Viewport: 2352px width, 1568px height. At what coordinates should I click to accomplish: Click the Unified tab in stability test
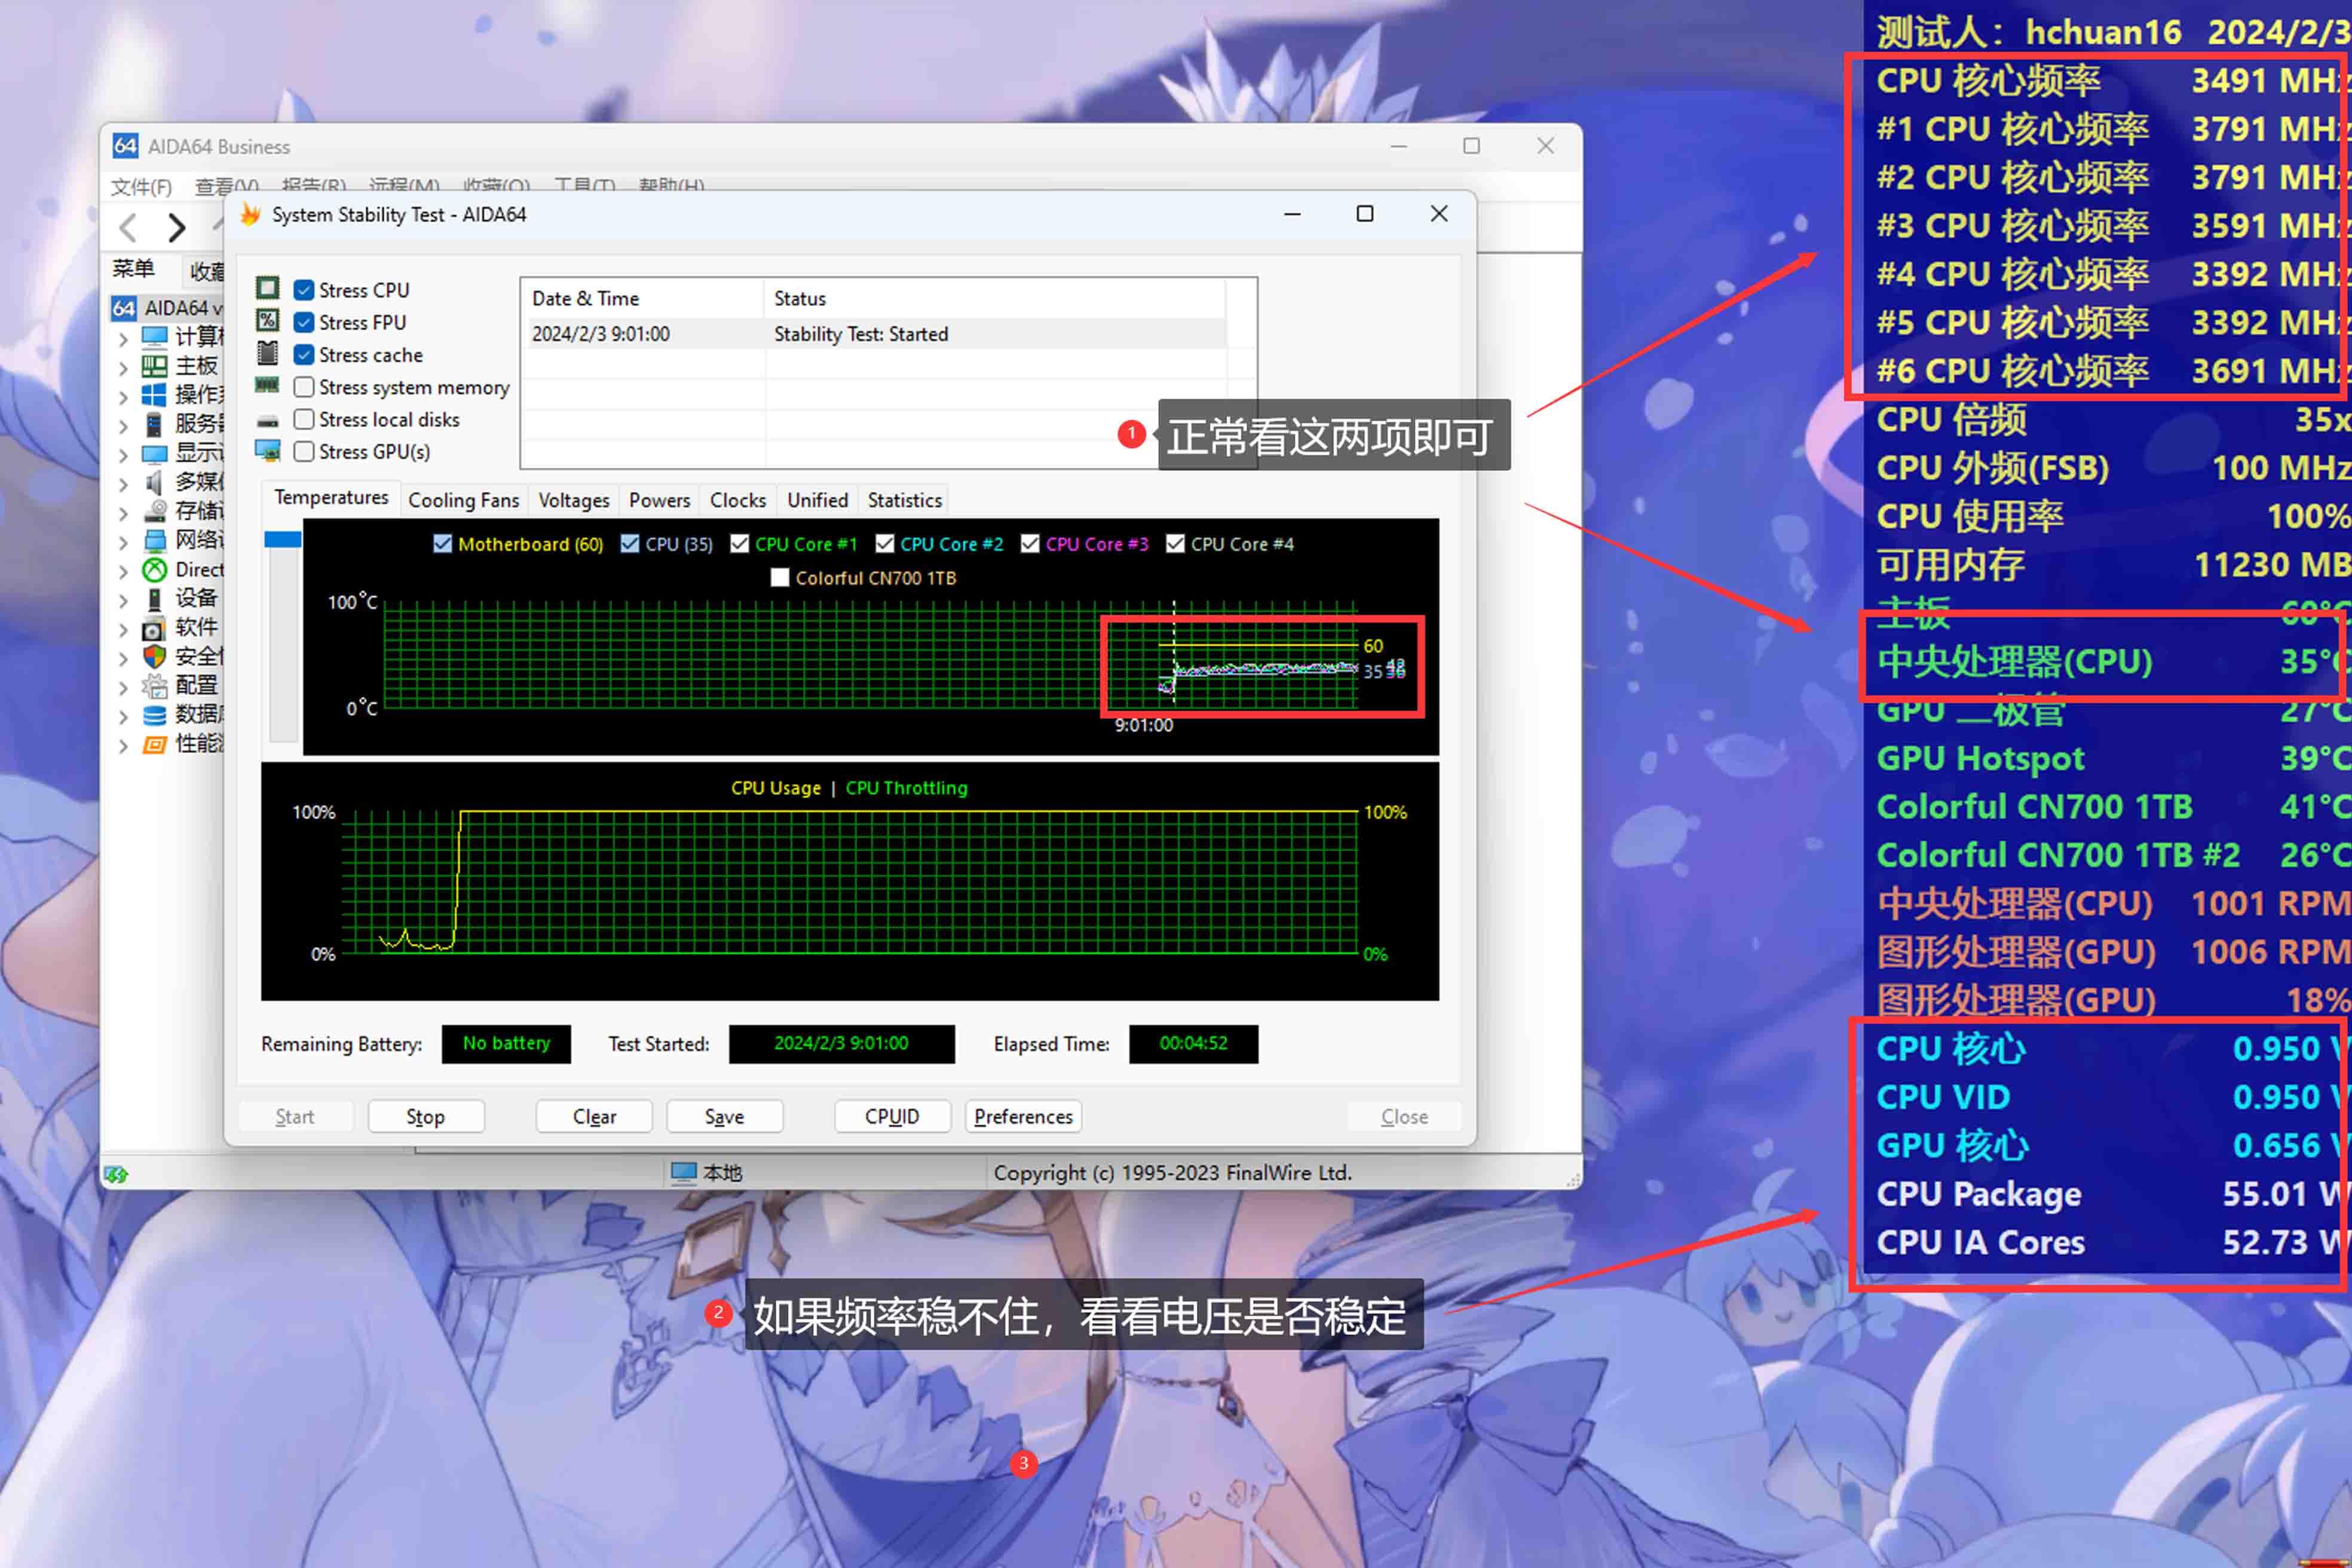pos(816,499)
